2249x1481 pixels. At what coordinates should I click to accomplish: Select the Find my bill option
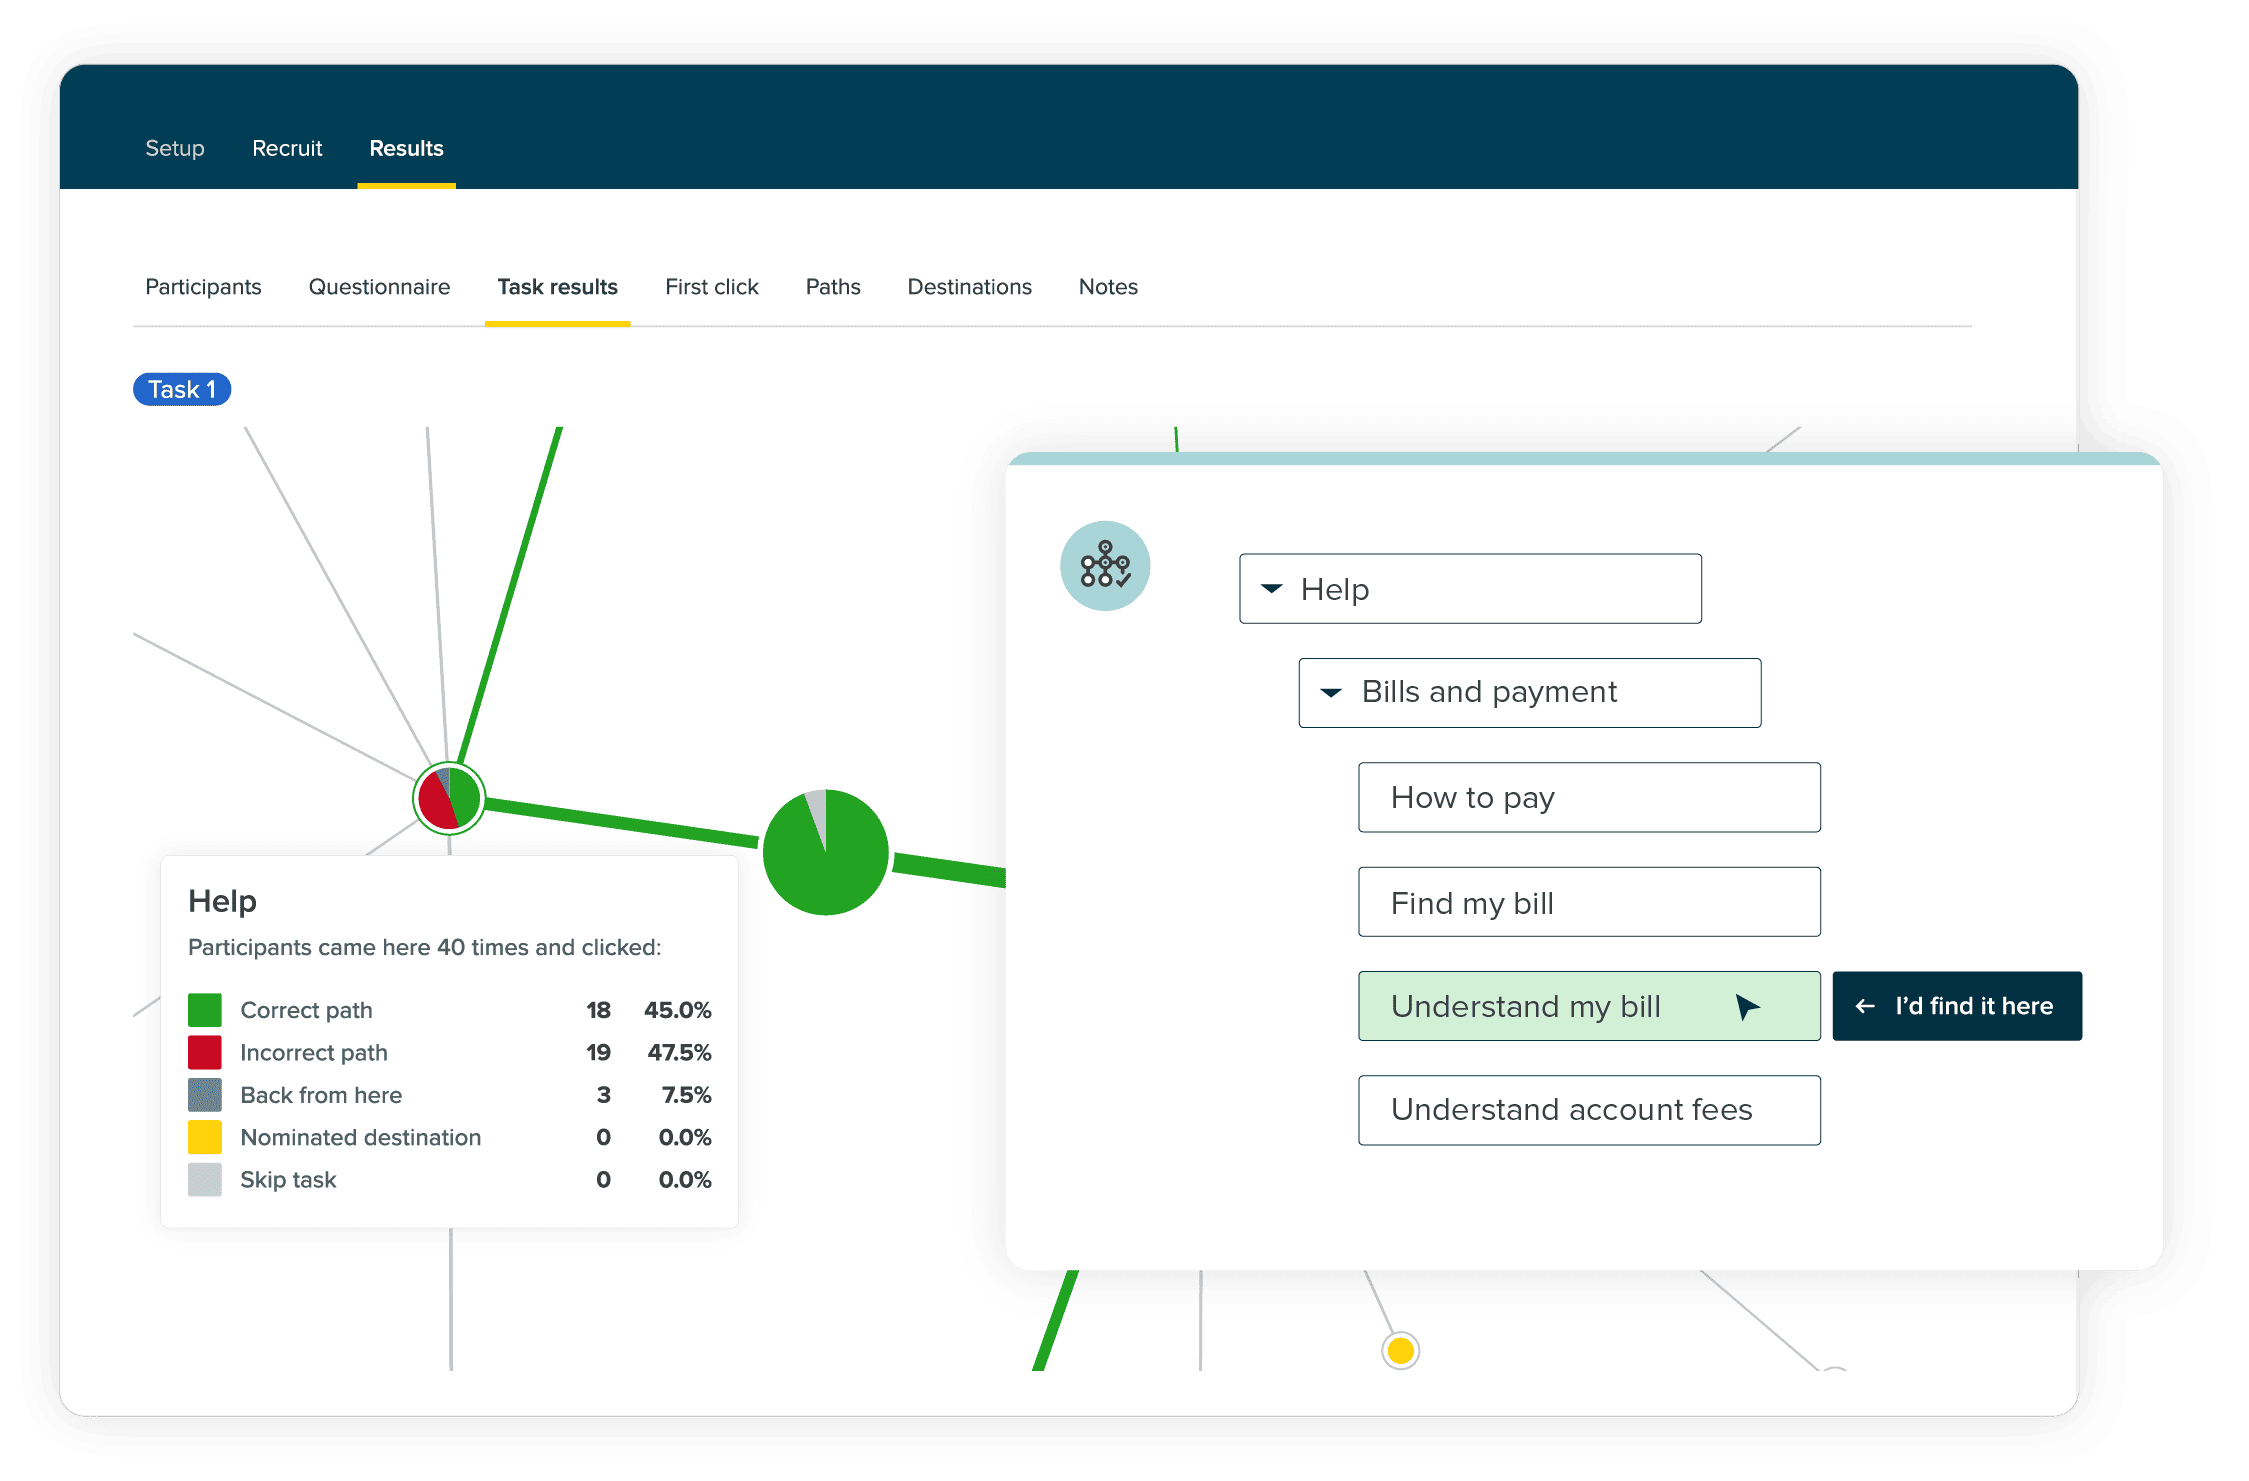click(x=1588, y=902)
